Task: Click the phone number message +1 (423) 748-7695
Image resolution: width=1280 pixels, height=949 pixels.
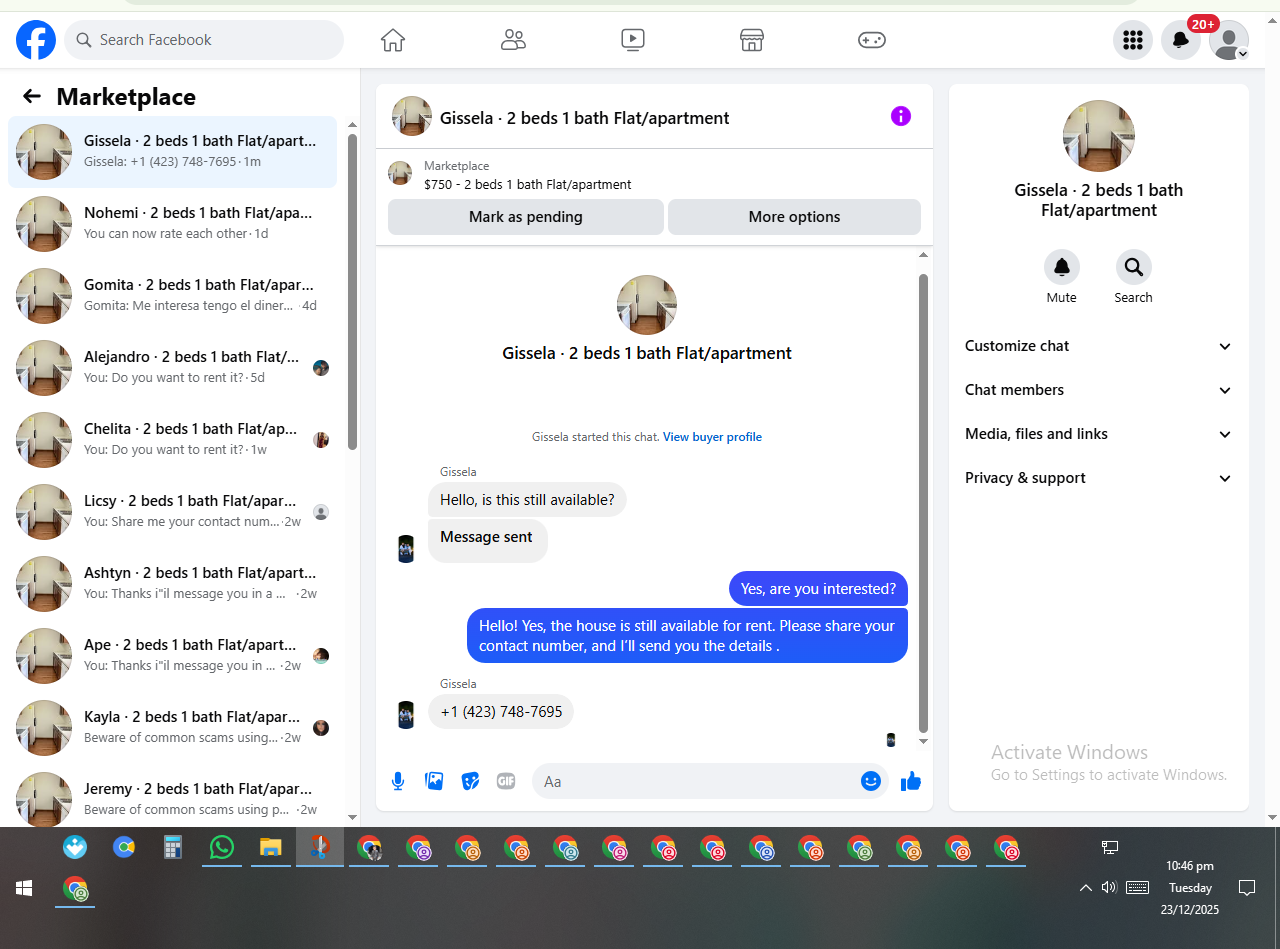Action: [x=501, y=712]
